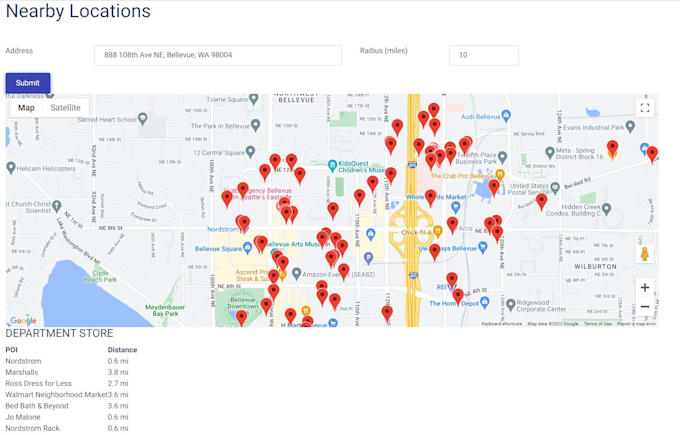Select Bed Bath & Beyond entry
Image resolution: width=680 pixels, height=435 pixels.
37,406
